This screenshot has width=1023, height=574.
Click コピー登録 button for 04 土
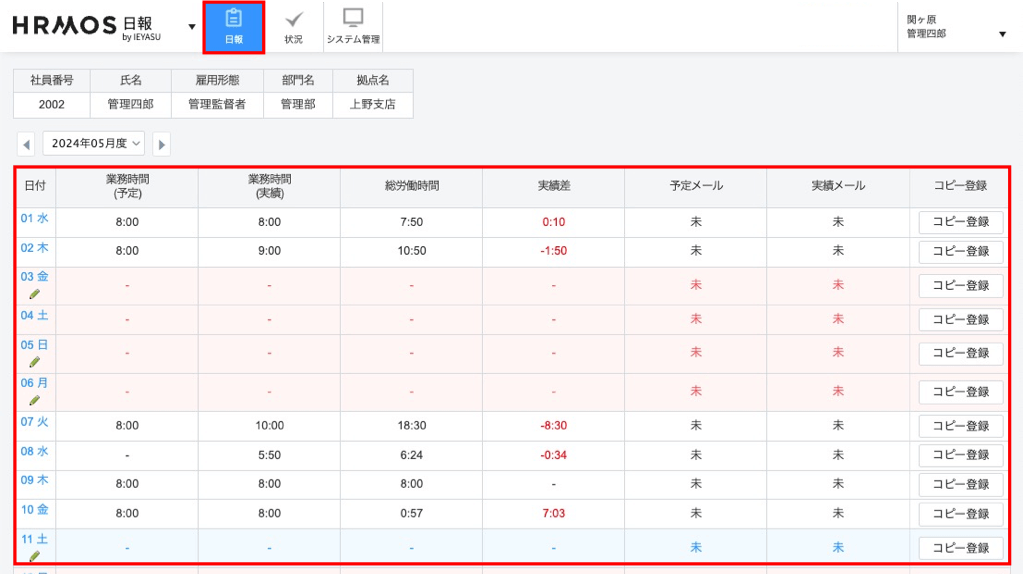coord(960,320)
